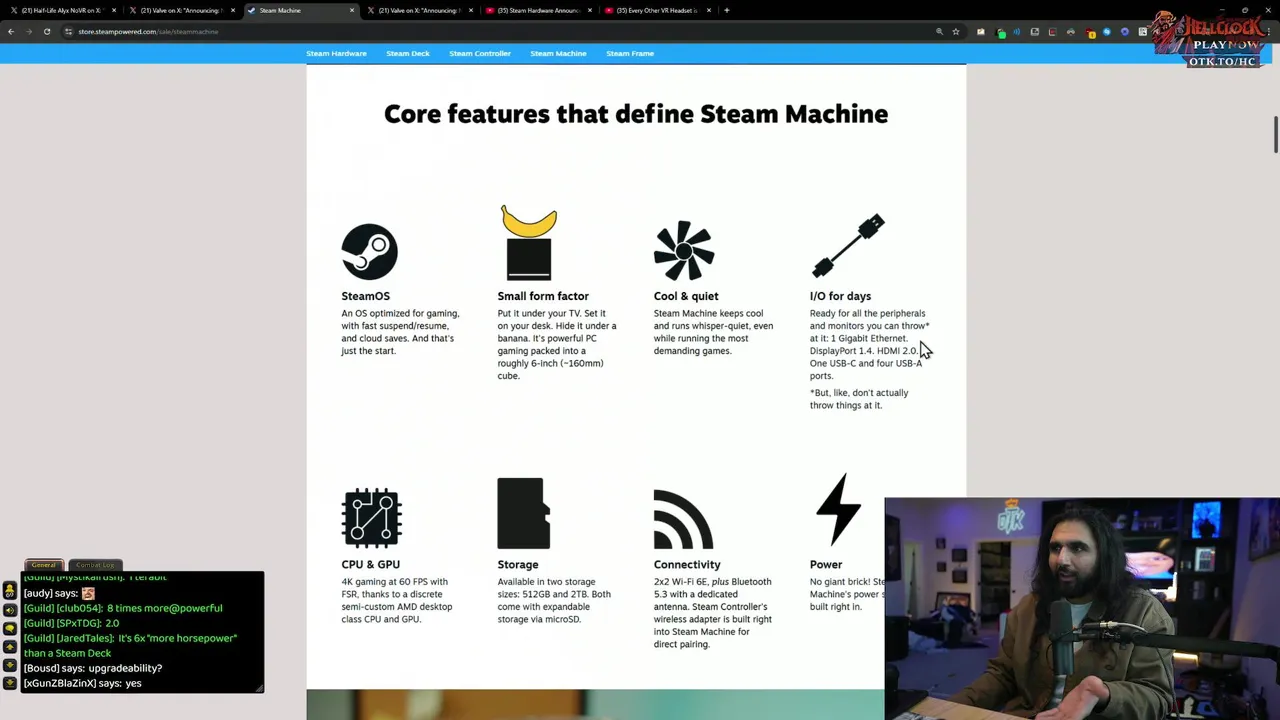
Task: Click the 'Storage' feature title
Action: [x=518, y=565]
